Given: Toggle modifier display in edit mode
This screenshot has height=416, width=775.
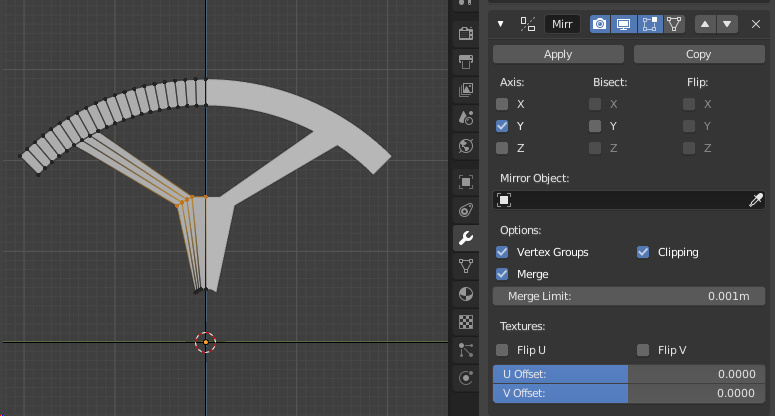Looking at the screenshot, I should [649, 24].
